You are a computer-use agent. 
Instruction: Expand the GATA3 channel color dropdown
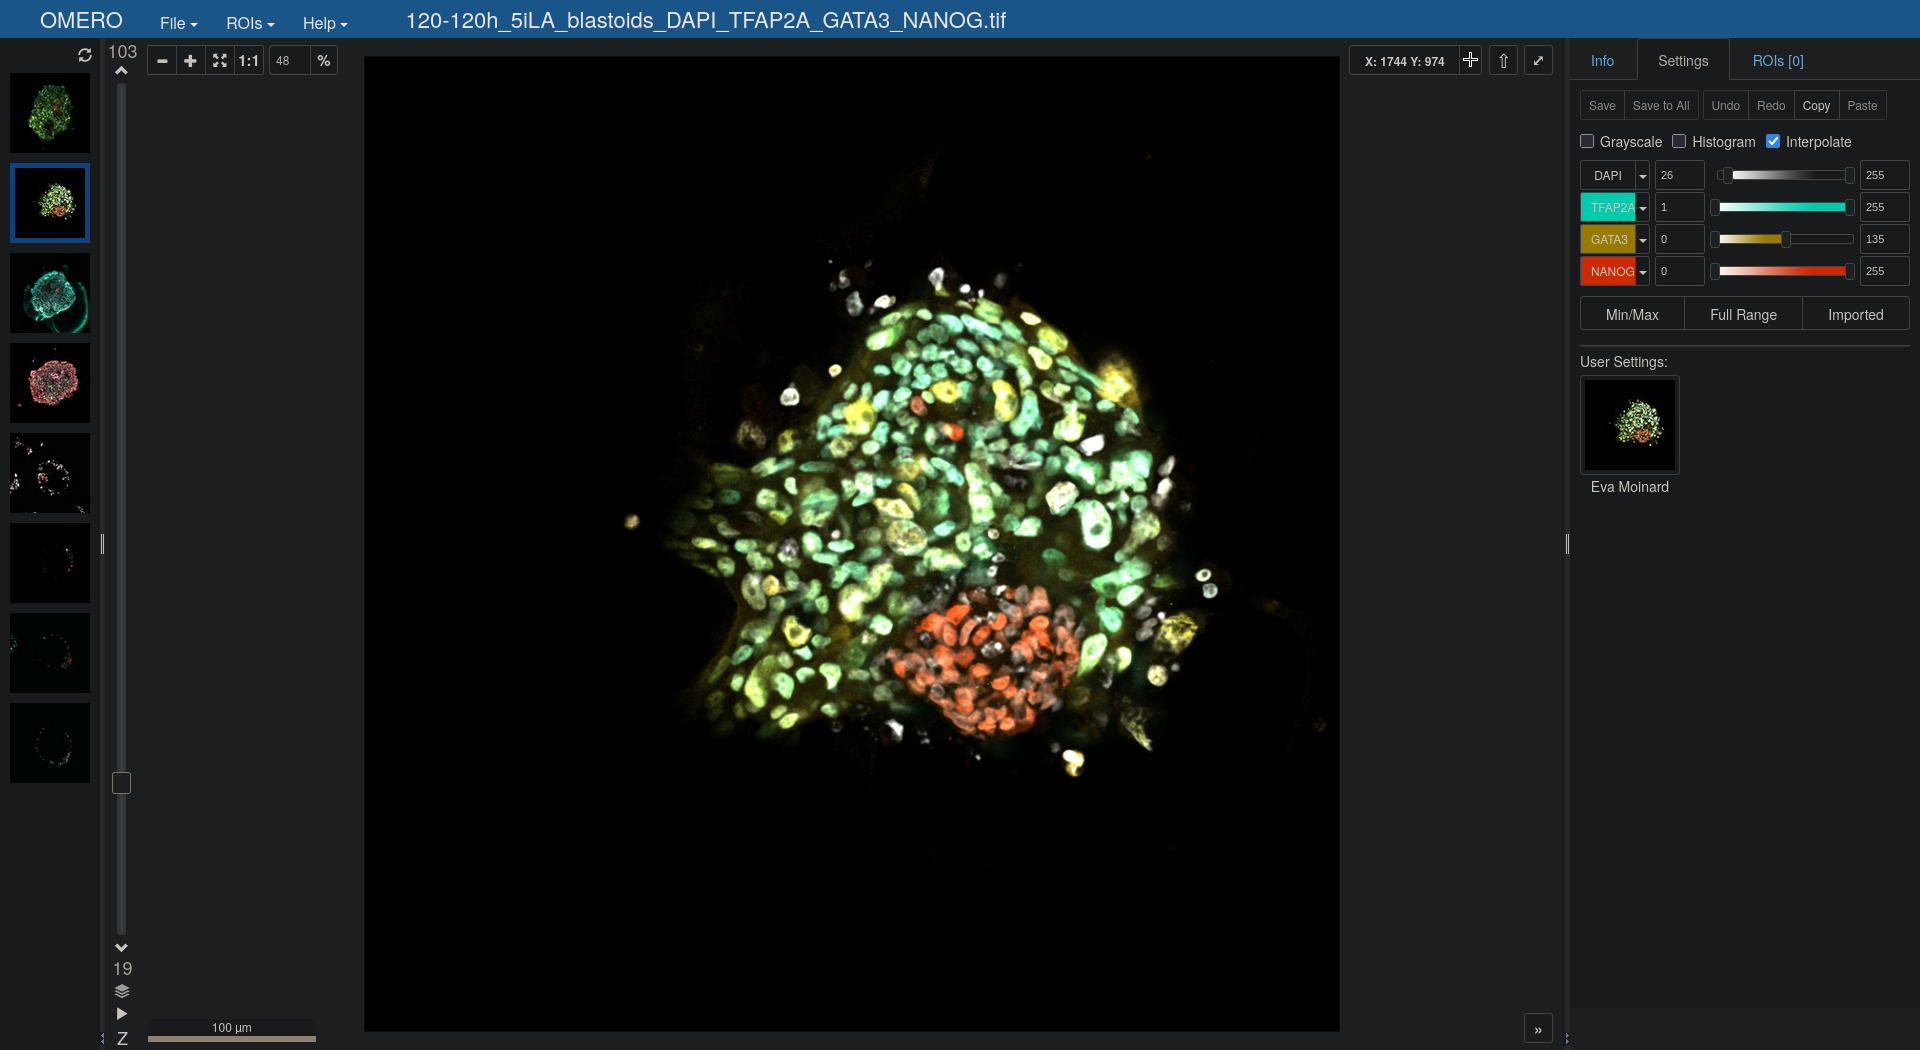pos(1642,240)
